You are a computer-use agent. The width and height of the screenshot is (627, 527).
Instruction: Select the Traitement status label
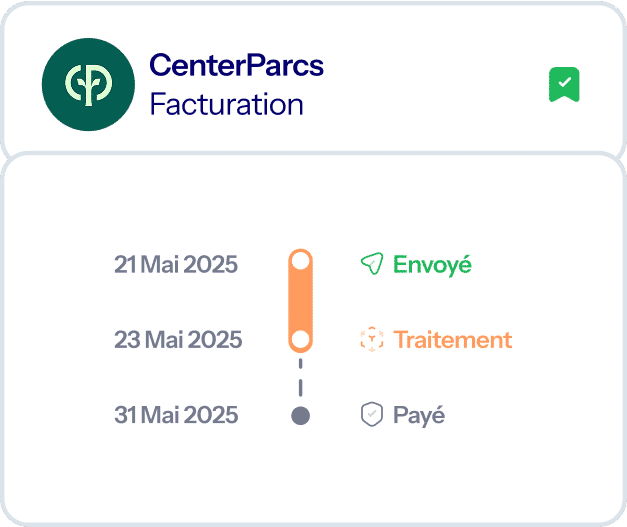coord(452,340)
